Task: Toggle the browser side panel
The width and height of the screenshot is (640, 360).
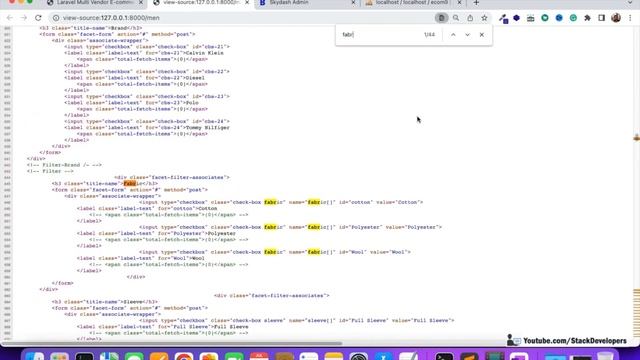Action: coord(602,18)
